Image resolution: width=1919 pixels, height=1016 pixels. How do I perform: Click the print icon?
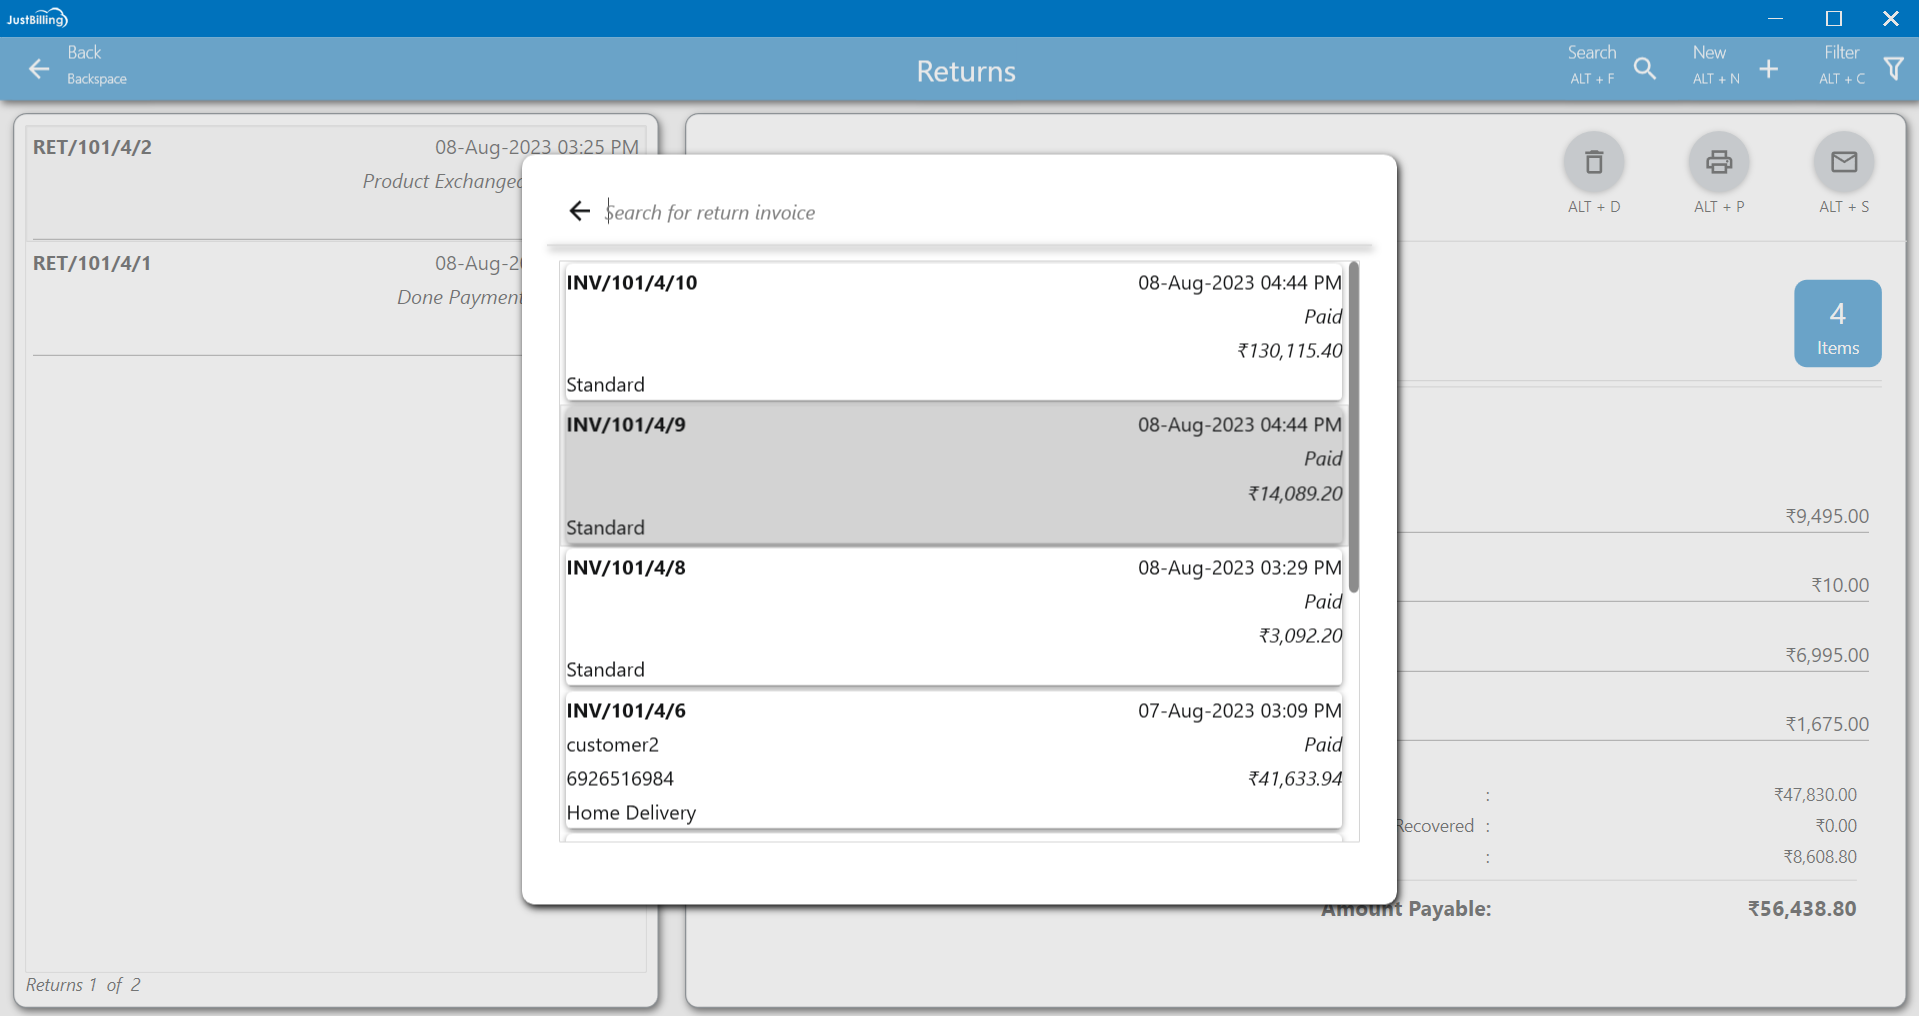[x=1718, y=162]
